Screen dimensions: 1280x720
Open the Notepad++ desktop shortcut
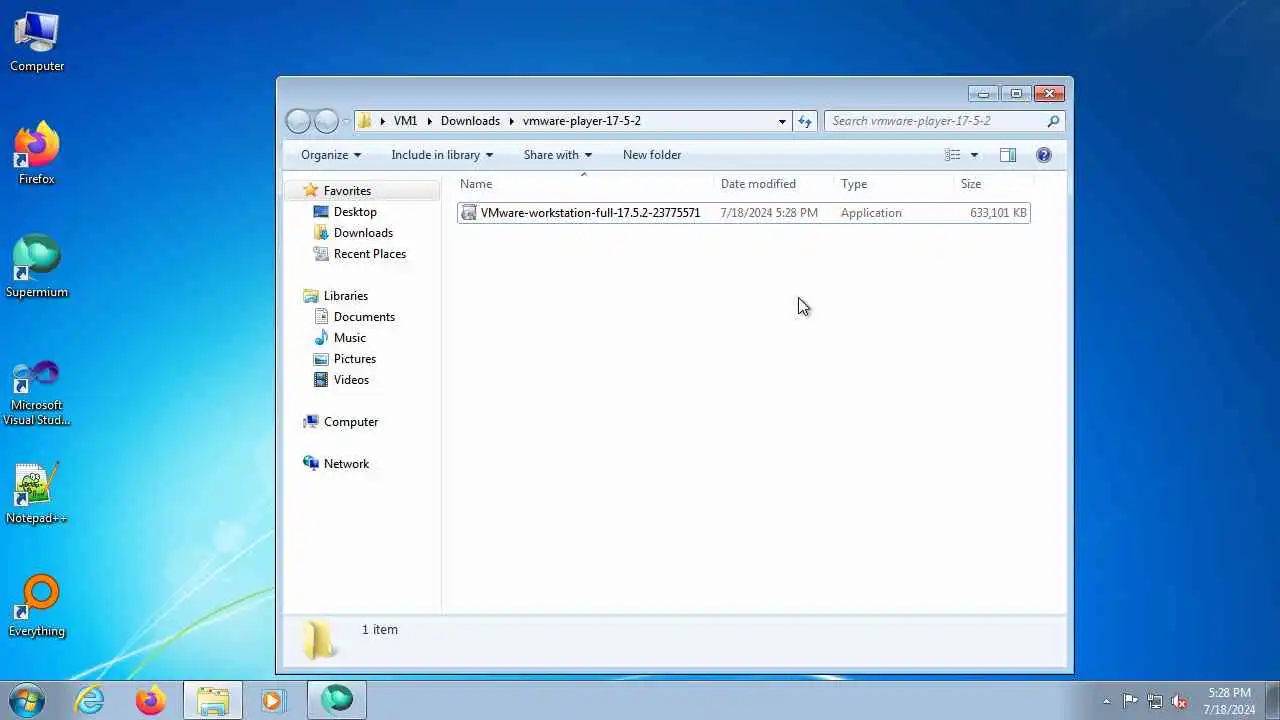point(37,494)
